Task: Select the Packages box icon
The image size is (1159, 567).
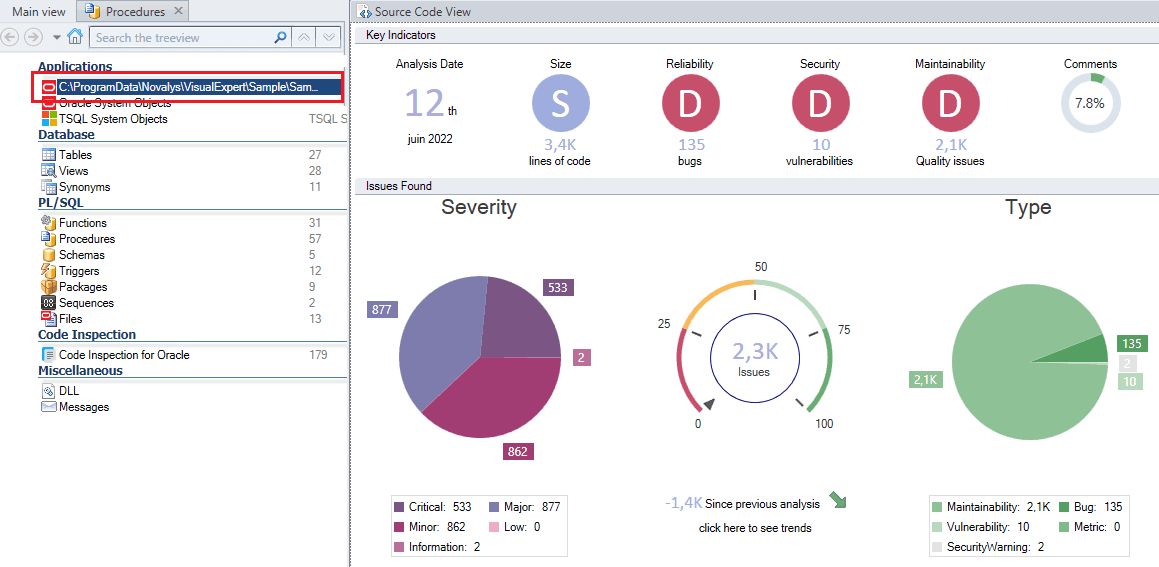Action: (x=49, y=287)
